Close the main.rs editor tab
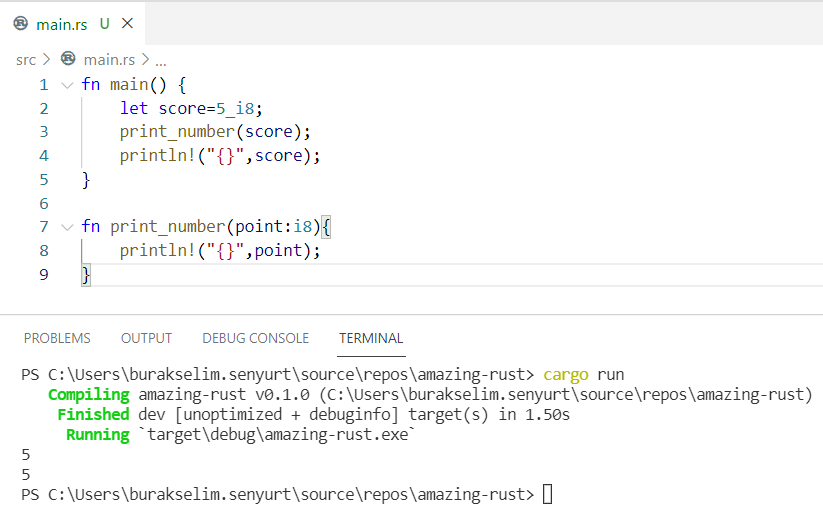The height and width of the screenshot is (522, 823). (x=127, y=23)
